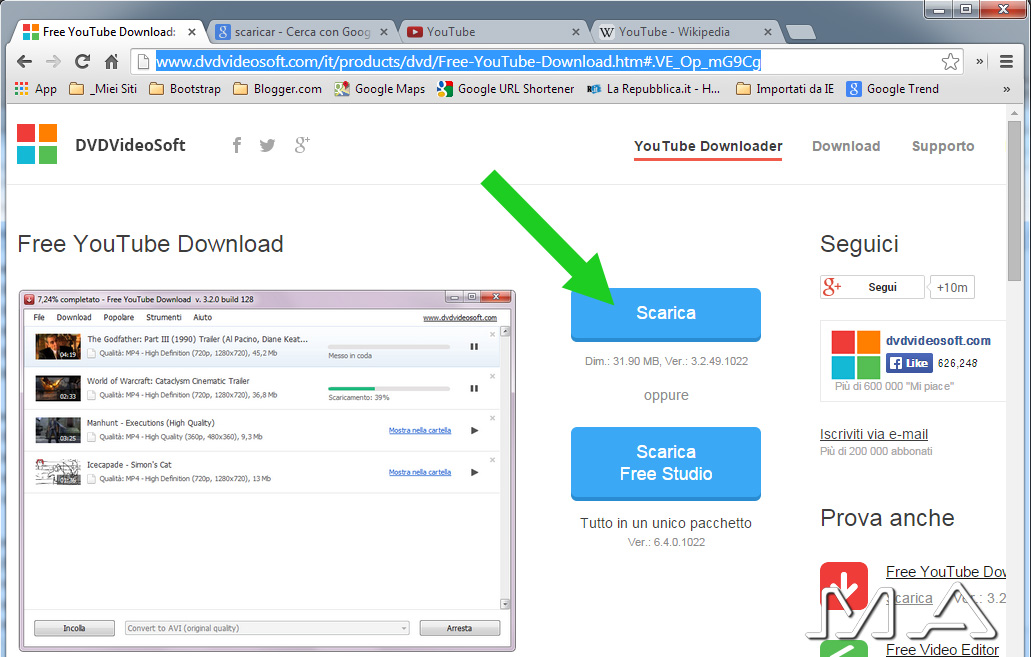This screenshot has height=657, width=1031.
Task: Click the Facebook Like button
Action: coord(909,363)
